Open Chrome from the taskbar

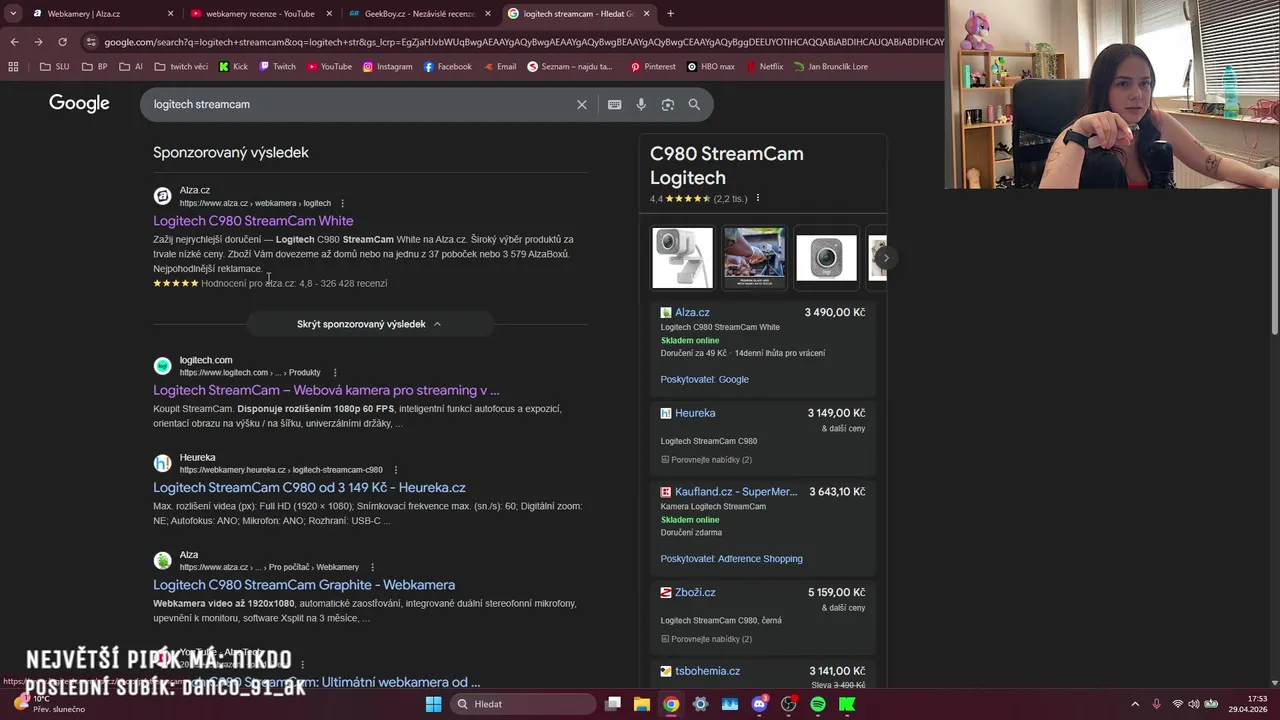[671, 704]
